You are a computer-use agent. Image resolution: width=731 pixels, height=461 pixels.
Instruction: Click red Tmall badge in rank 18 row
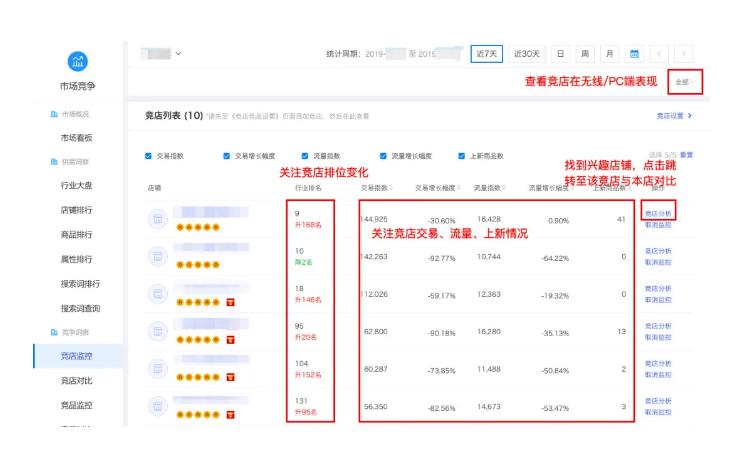[x=230, y=302]
